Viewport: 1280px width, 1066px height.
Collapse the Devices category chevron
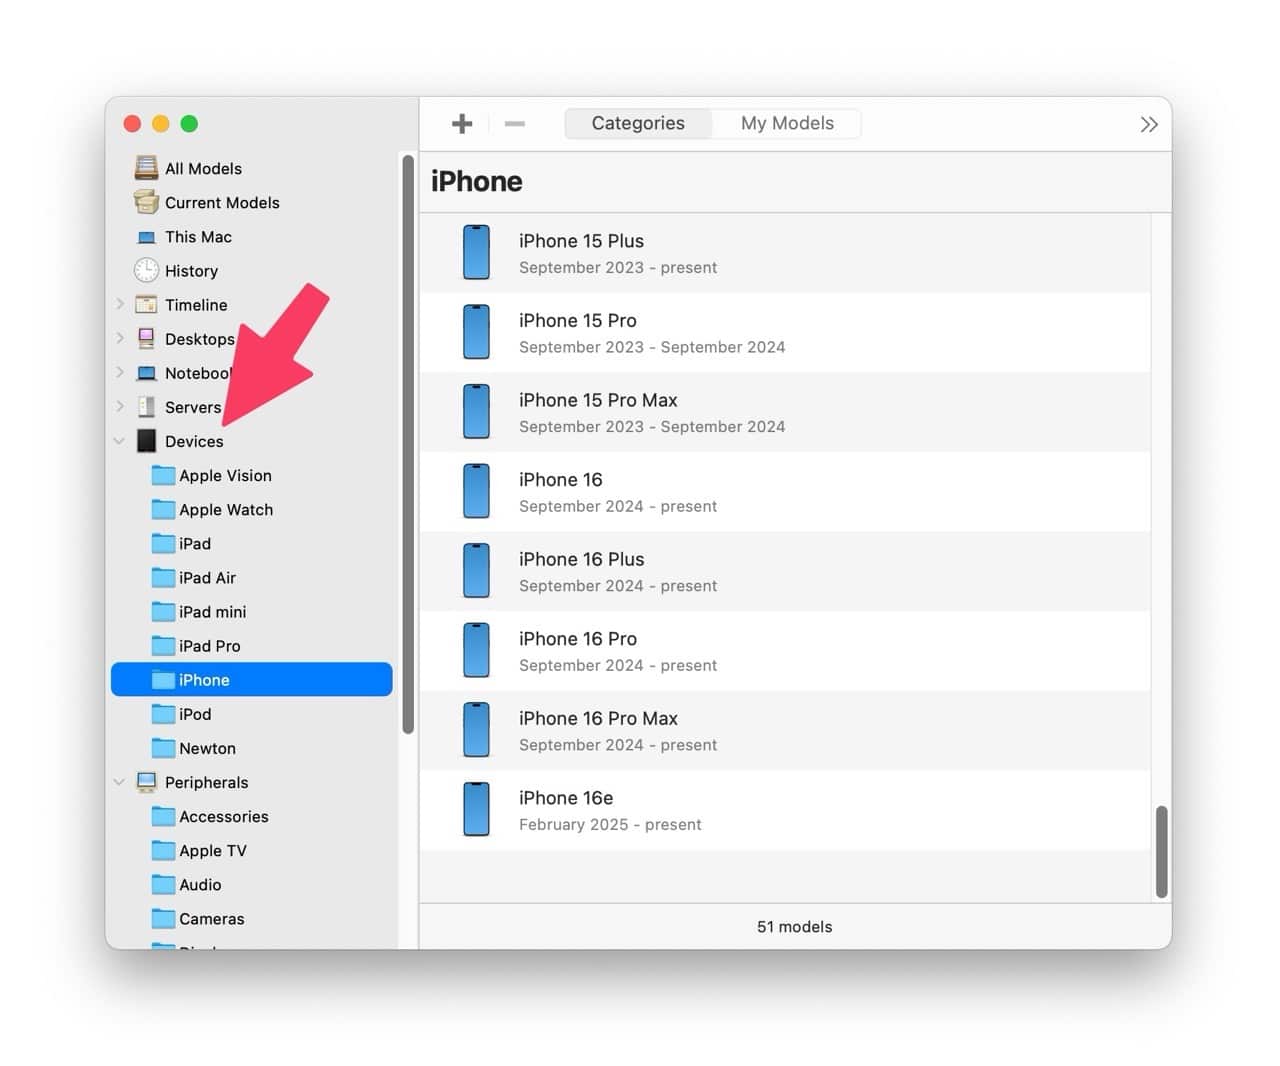point(119,441)
